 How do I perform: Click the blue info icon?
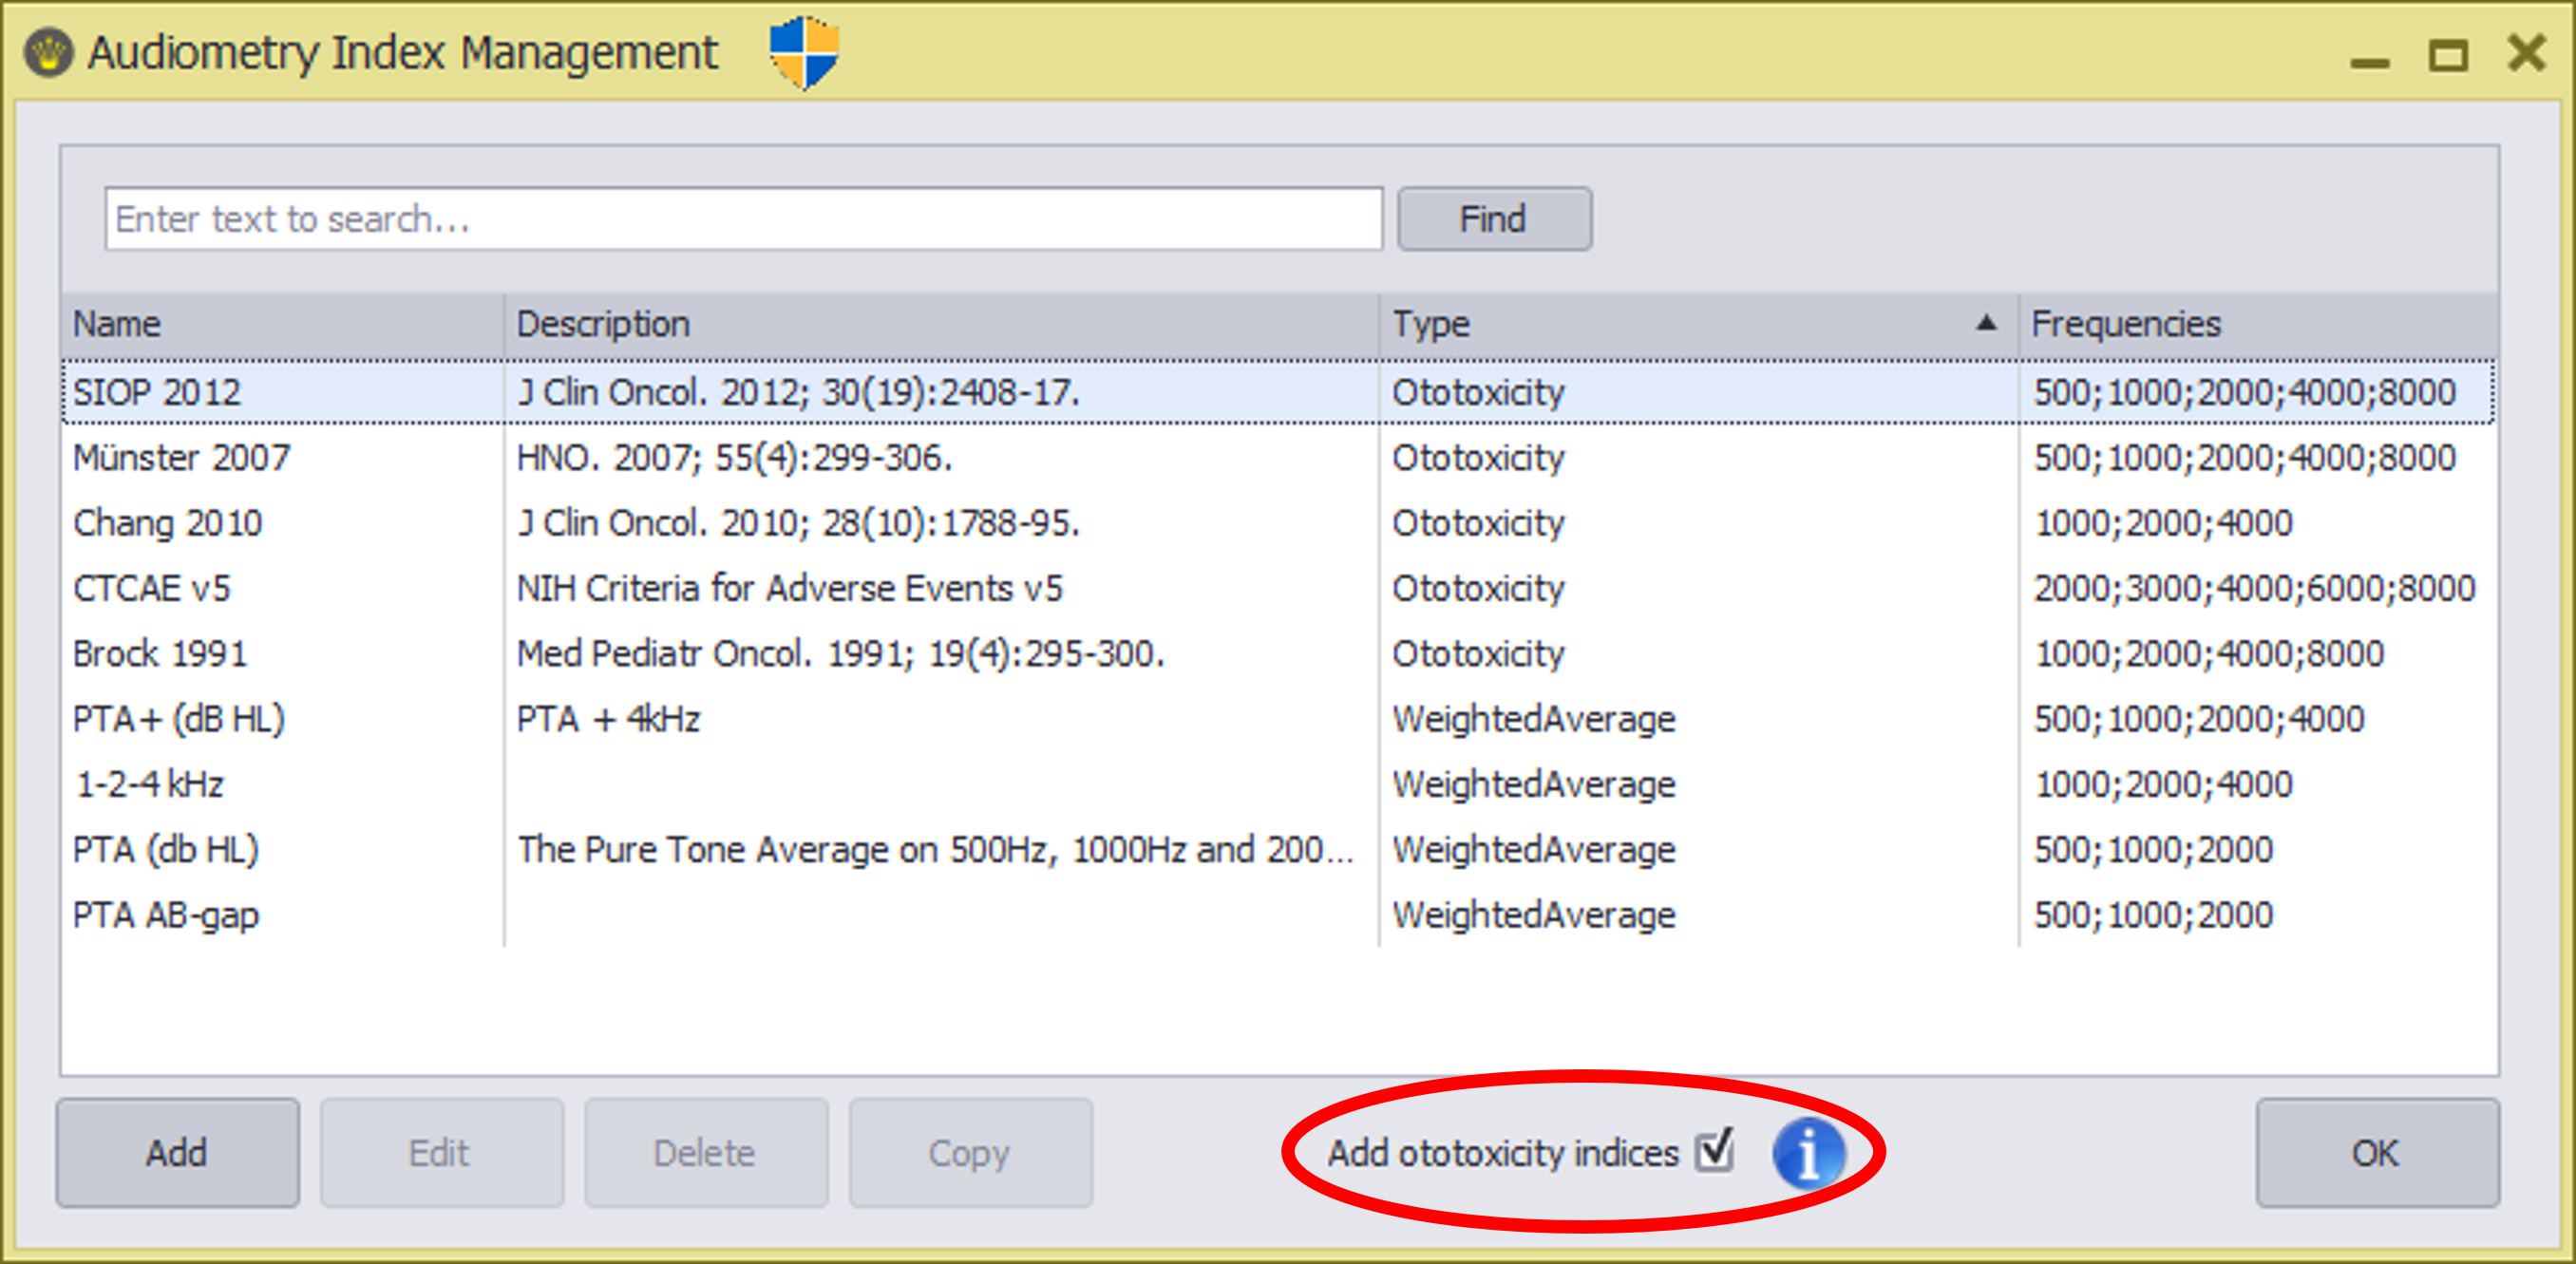click(1808, 1153)
